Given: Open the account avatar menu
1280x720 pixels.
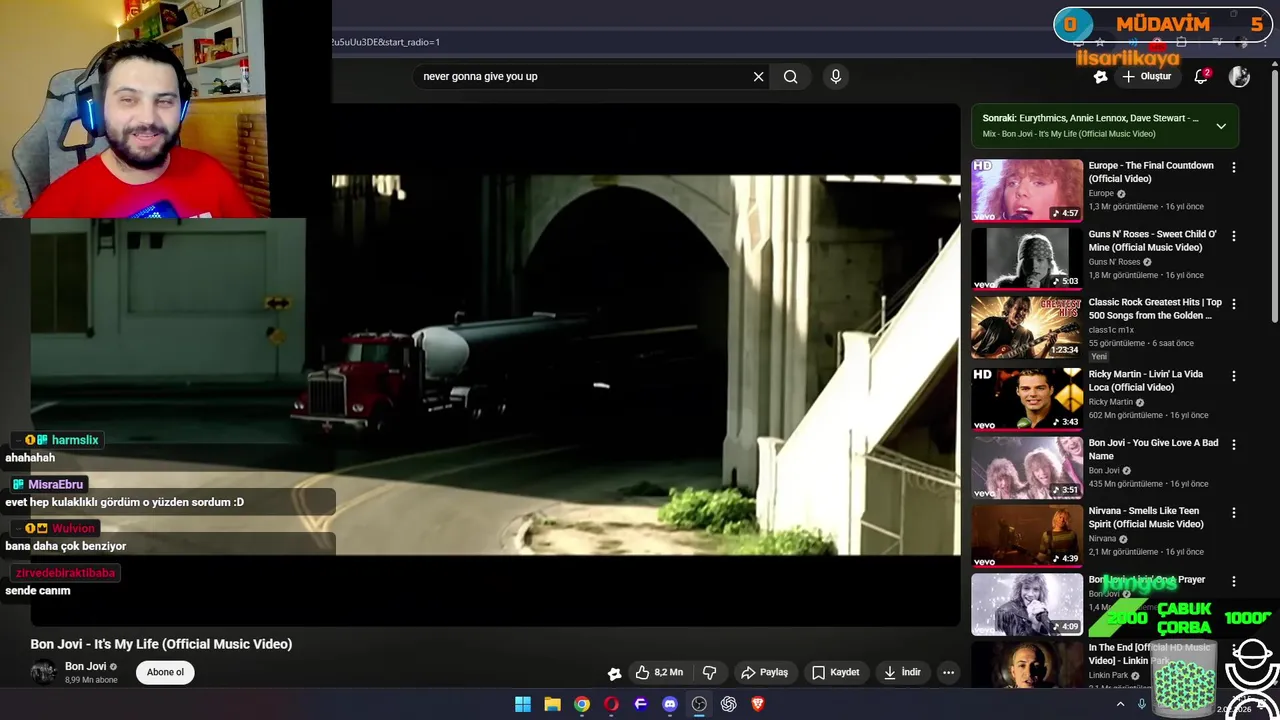Looking at the screenshot, I should 1239,76.
